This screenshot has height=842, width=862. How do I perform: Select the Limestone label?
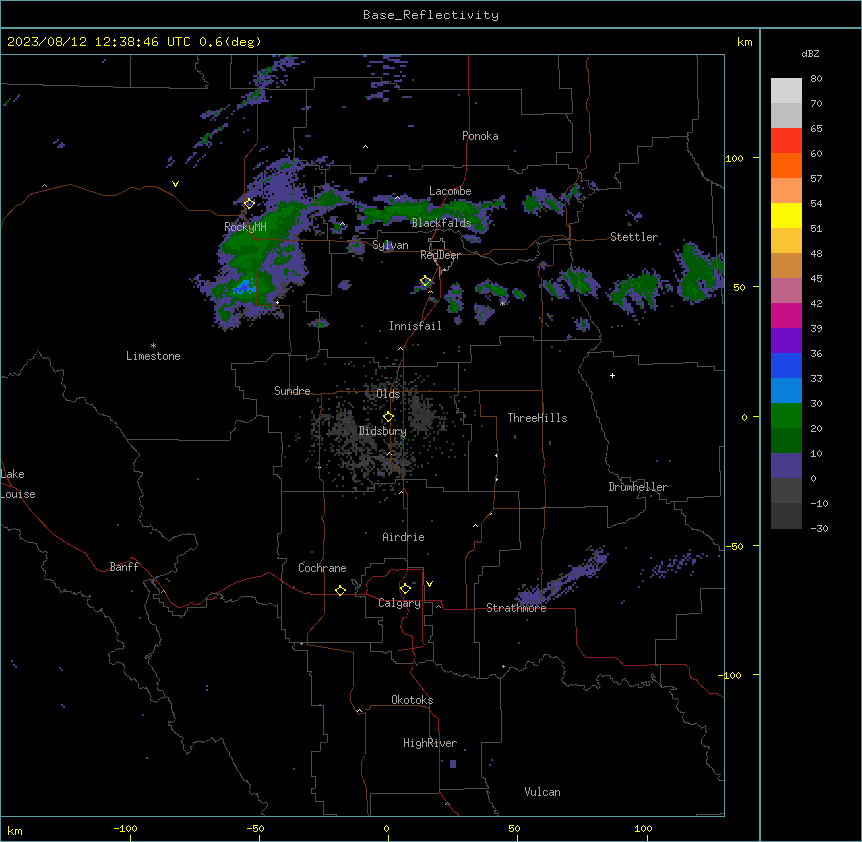[153, 356]
